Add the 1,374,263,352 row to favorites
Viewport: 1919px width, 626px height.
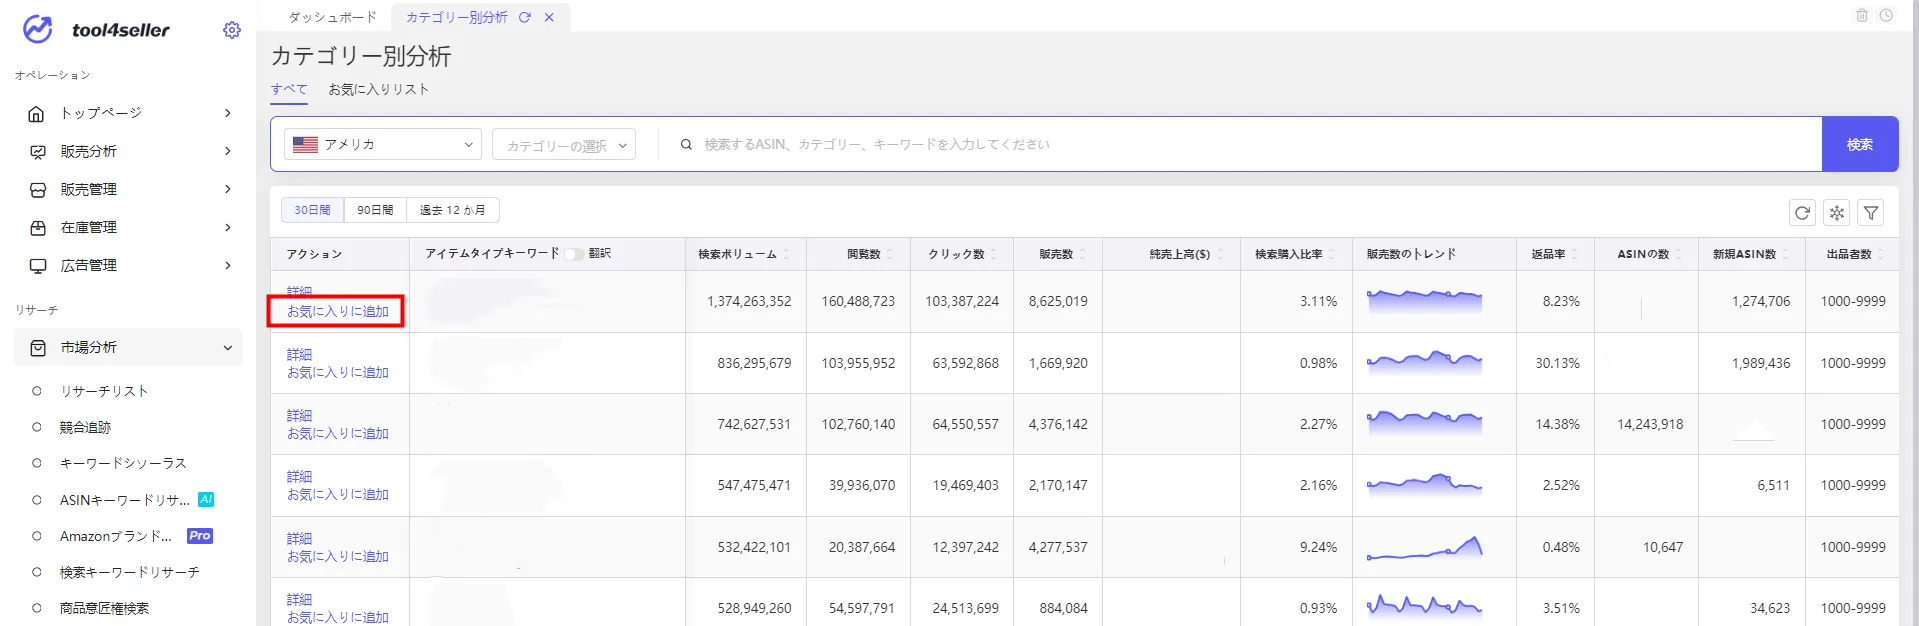(338, 311)
